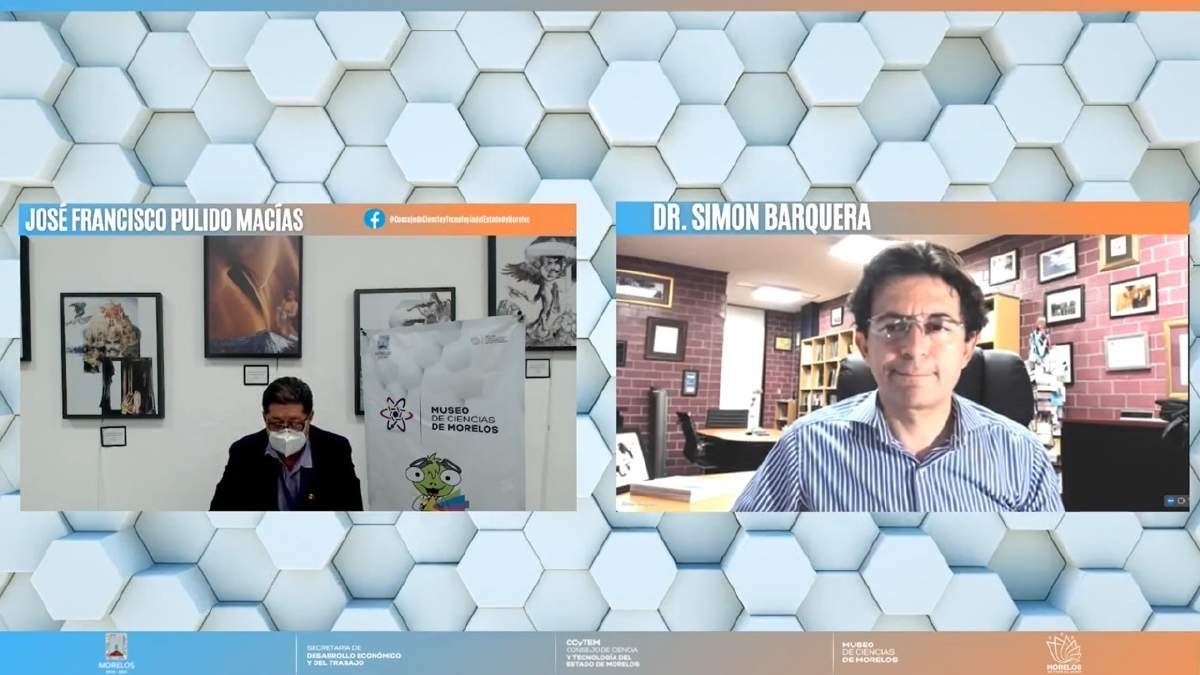Image resolution: width=1200 pixels, height=675 pixels.
Task: Click the Museo de Ciencias footer logo
Action: tap(869, 654)
